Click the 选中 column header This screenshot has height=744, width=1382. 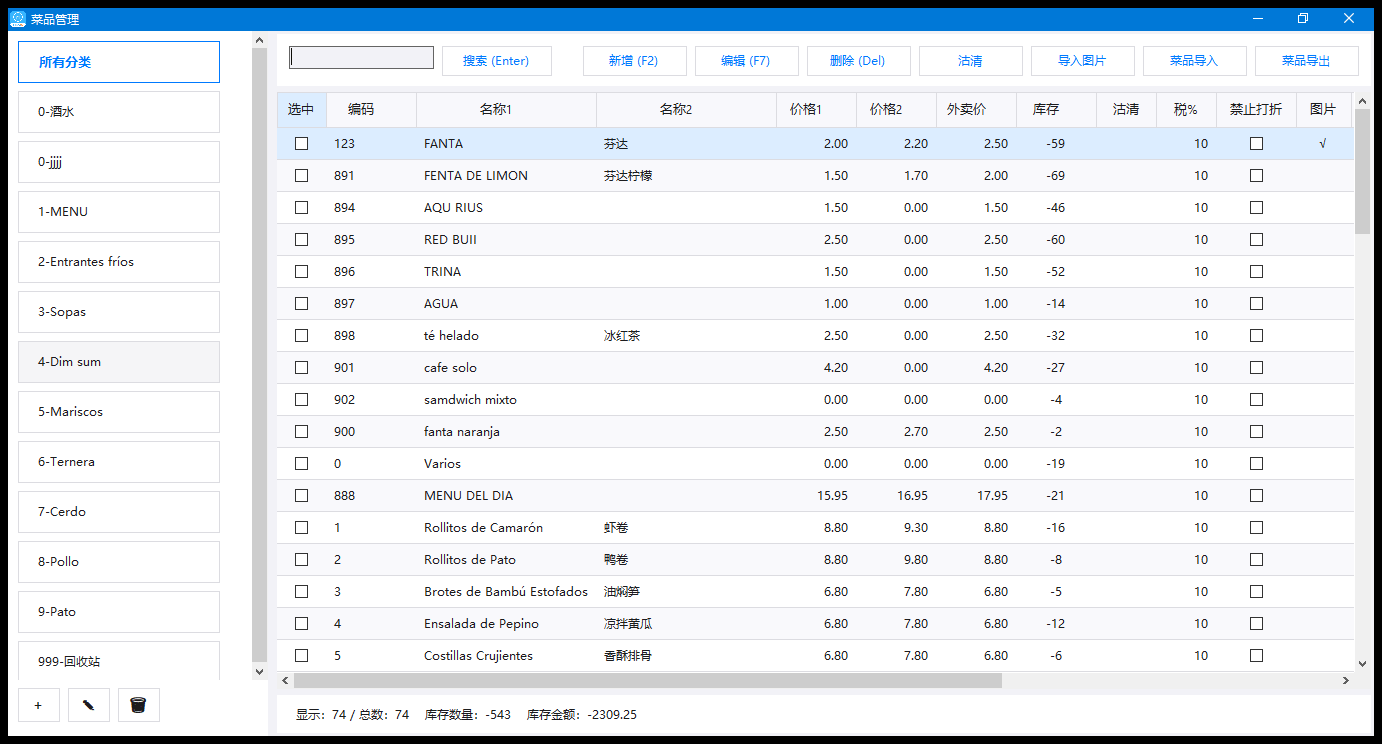click(x=301, y=110)
